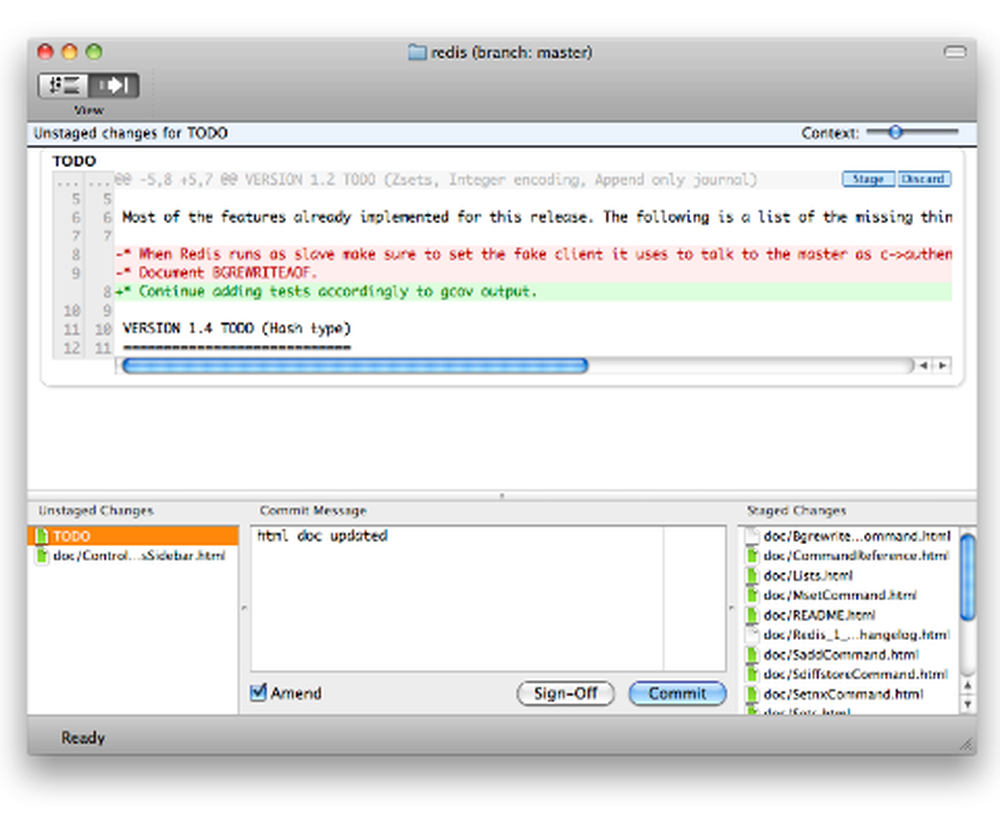This screenshot has width=1000, height=814.
Task: Click icon beside doc/Control...sSidebar.html
Action: (42, 555)
